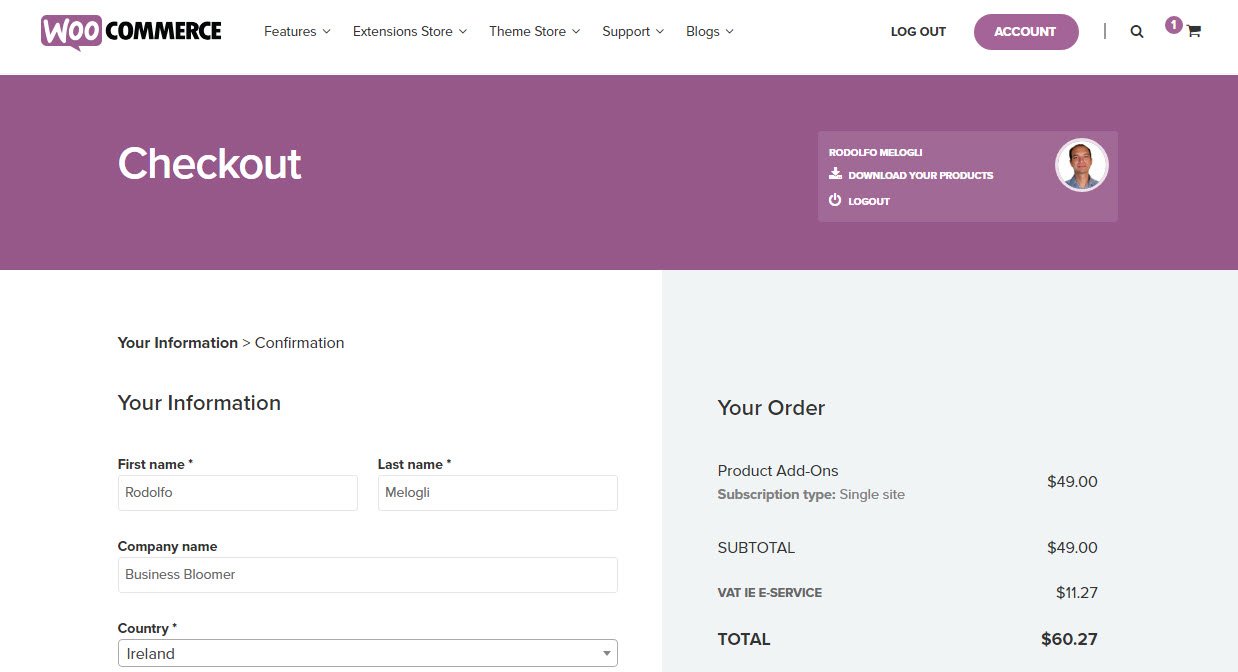Expand the Blogs menu

click(x=710, y=32)
